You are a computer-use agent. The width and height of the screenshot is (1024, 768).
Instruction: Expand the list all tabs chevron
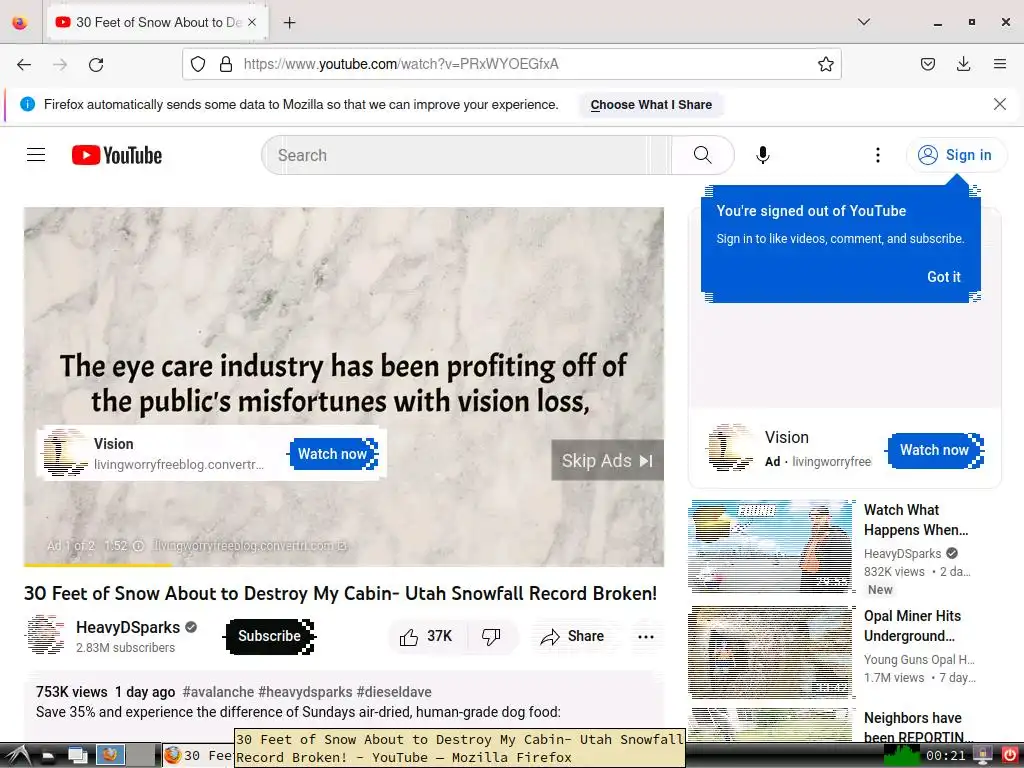point(863,22)
